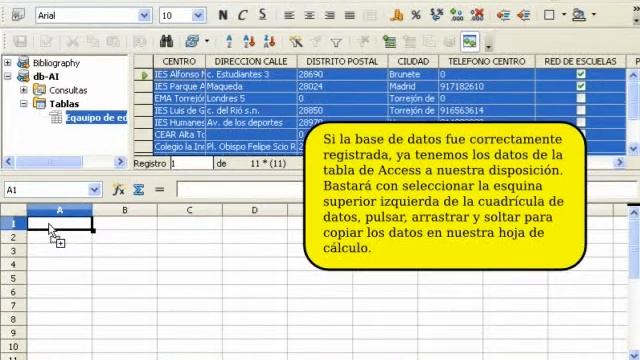Click the DIRECCION CALLE column header

(251, 62)
